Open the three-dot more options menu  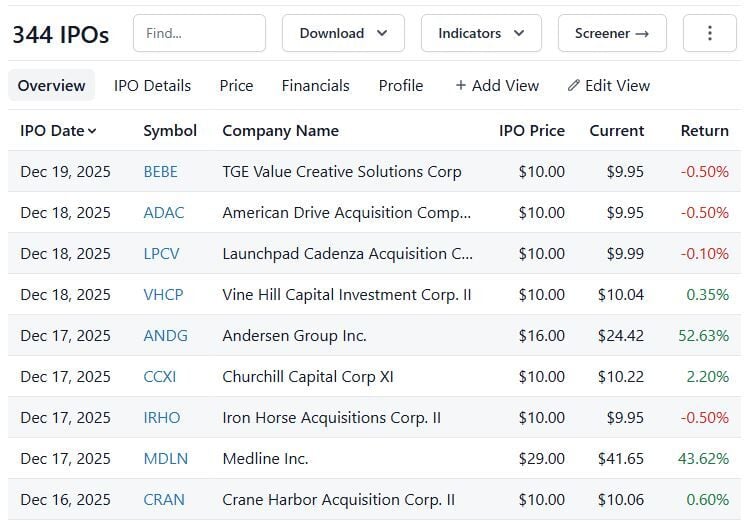(709, 33)
